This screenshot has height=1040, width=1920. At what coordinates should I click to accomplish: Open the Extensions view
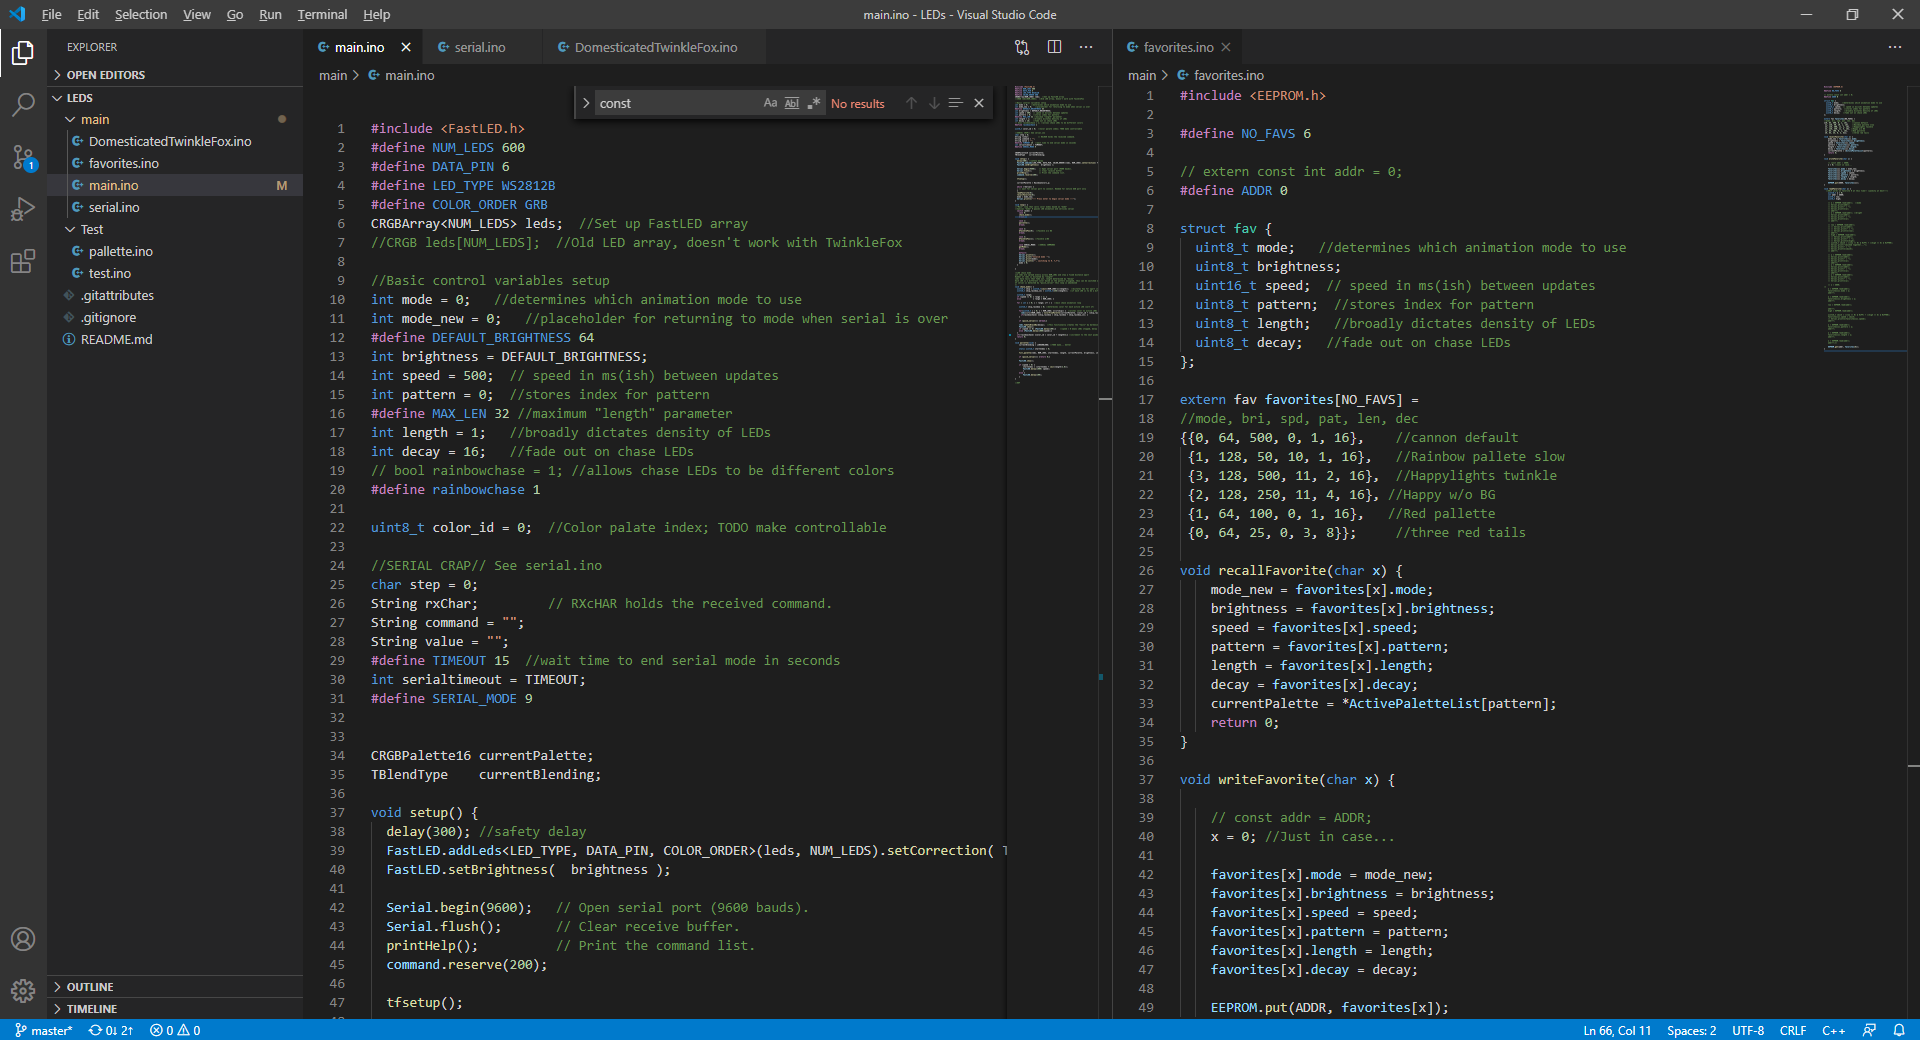23,262
